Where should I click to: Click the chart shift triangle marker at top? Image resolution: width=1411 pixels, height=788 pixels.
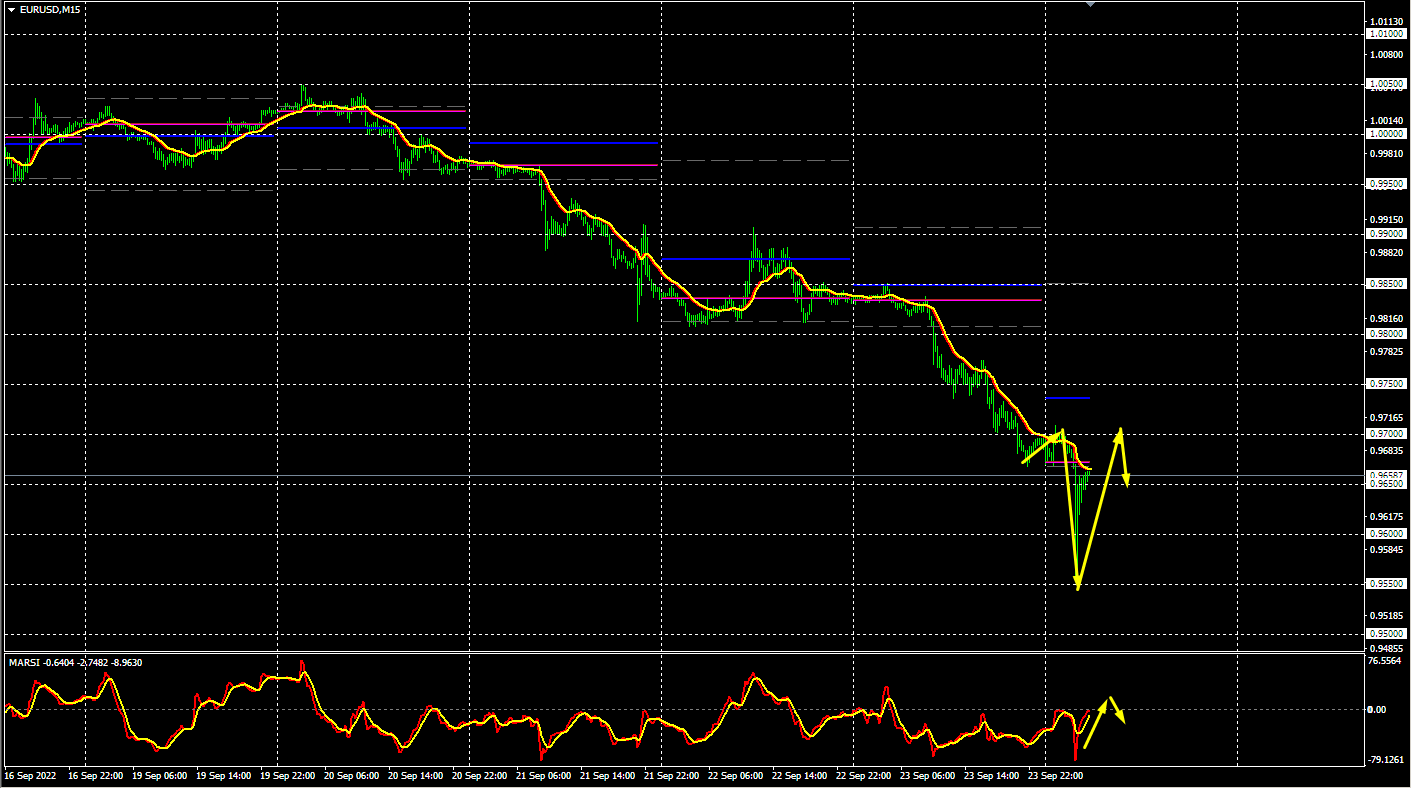pyautogui.click(x=1090, y=4)
